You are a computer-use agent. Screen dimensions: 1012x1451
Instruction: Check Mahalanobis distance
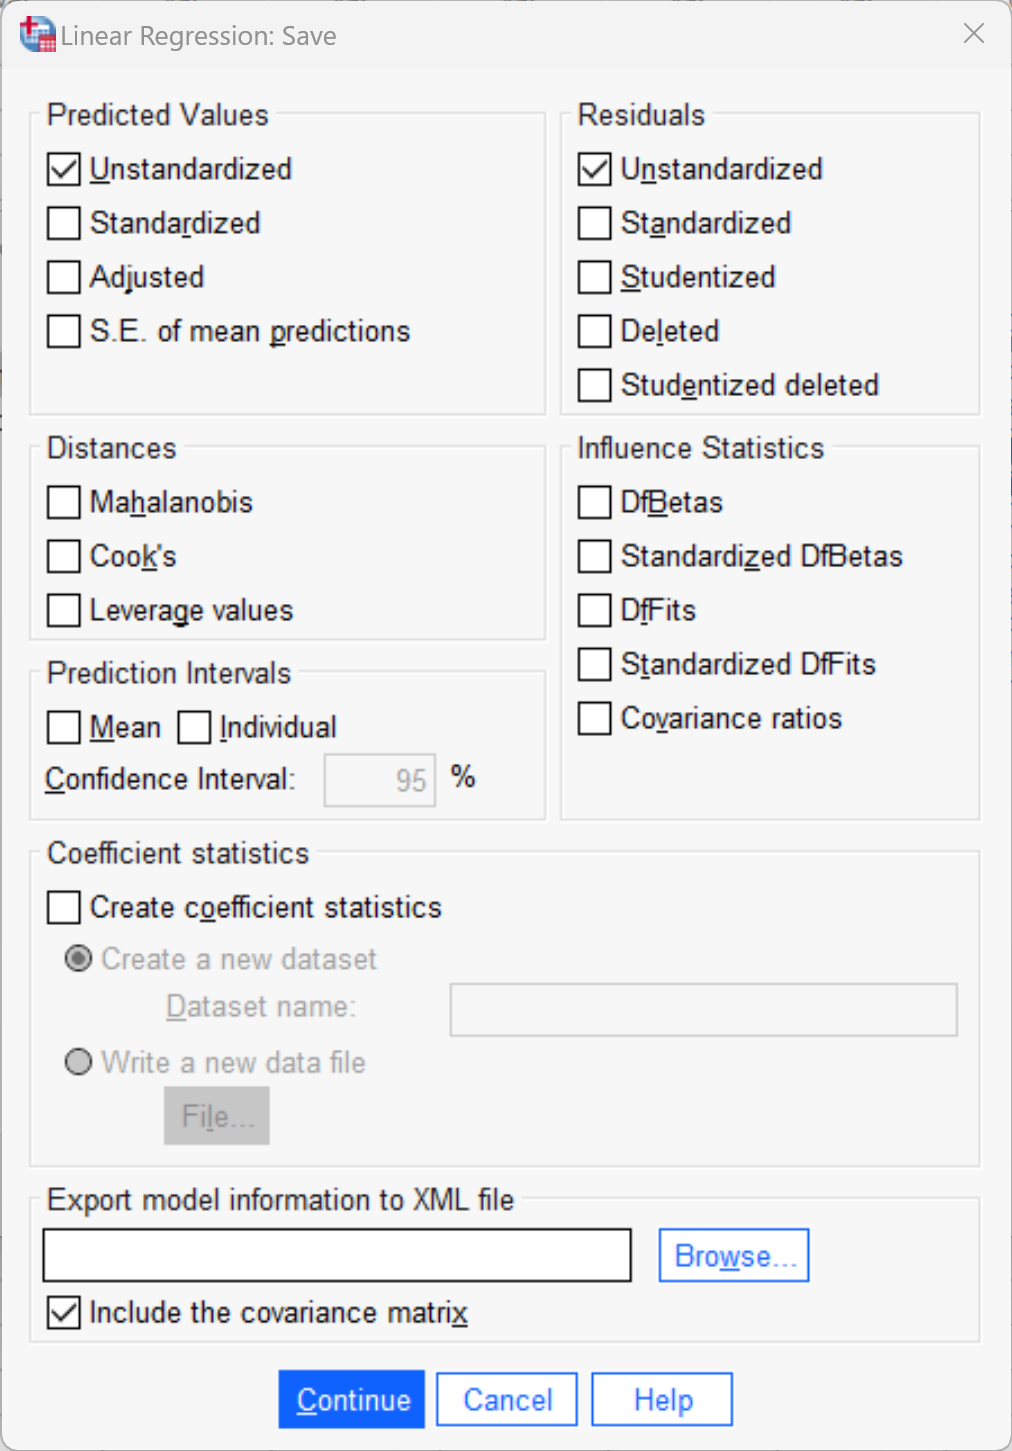[62, 502]
